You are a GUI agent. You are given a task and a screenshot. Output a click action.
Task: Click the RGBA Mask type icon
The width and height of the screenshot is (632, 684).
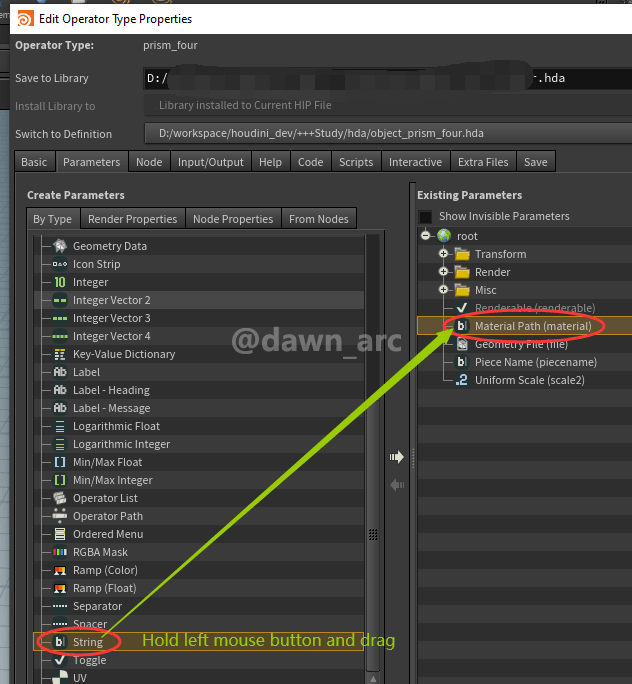click(x=60, y=552)
